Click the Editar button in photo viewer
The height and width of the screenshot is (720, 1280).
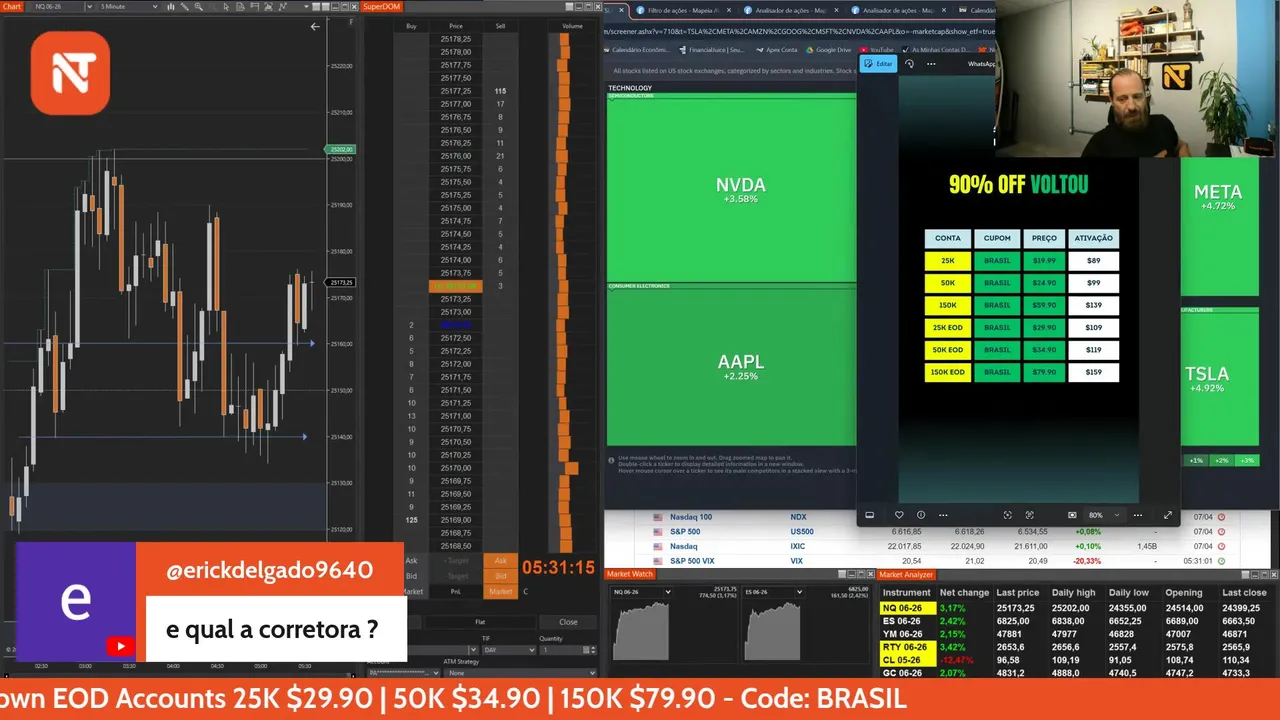click(x=877, y=64)
